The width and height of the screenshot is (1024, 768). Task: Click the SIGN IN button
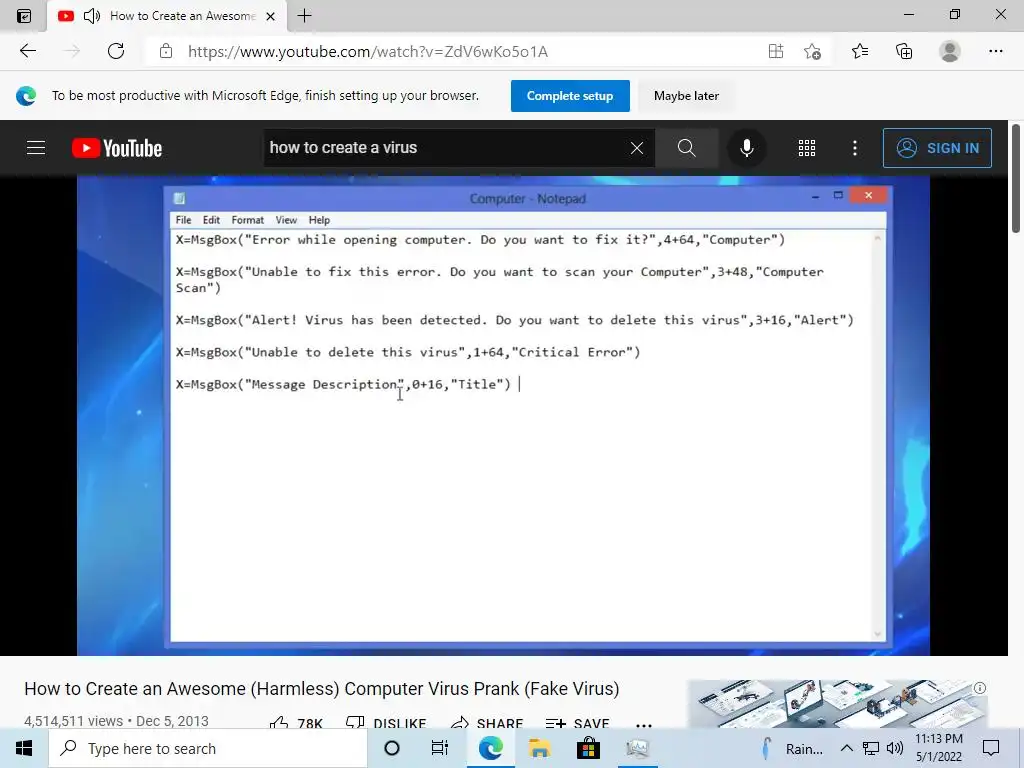(x=937, y=148)
